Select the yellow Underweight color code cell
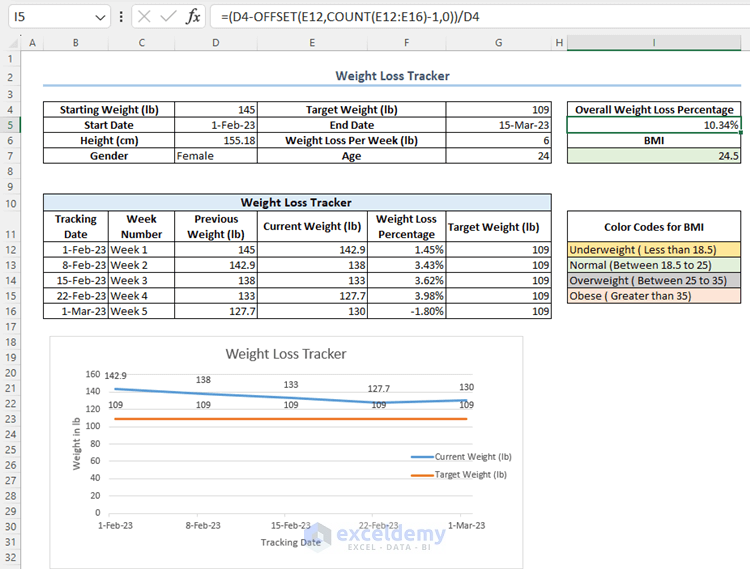Screen dimensions: 750x569 654,249
